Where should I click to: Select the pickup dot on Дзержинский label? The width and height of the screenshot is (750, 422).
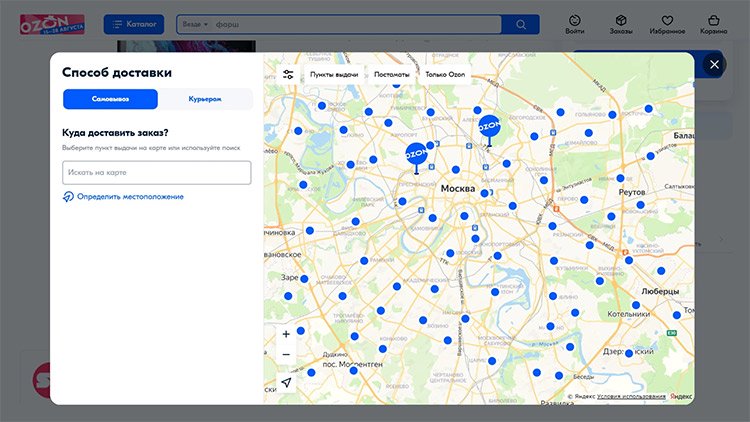tap(629, 353)
